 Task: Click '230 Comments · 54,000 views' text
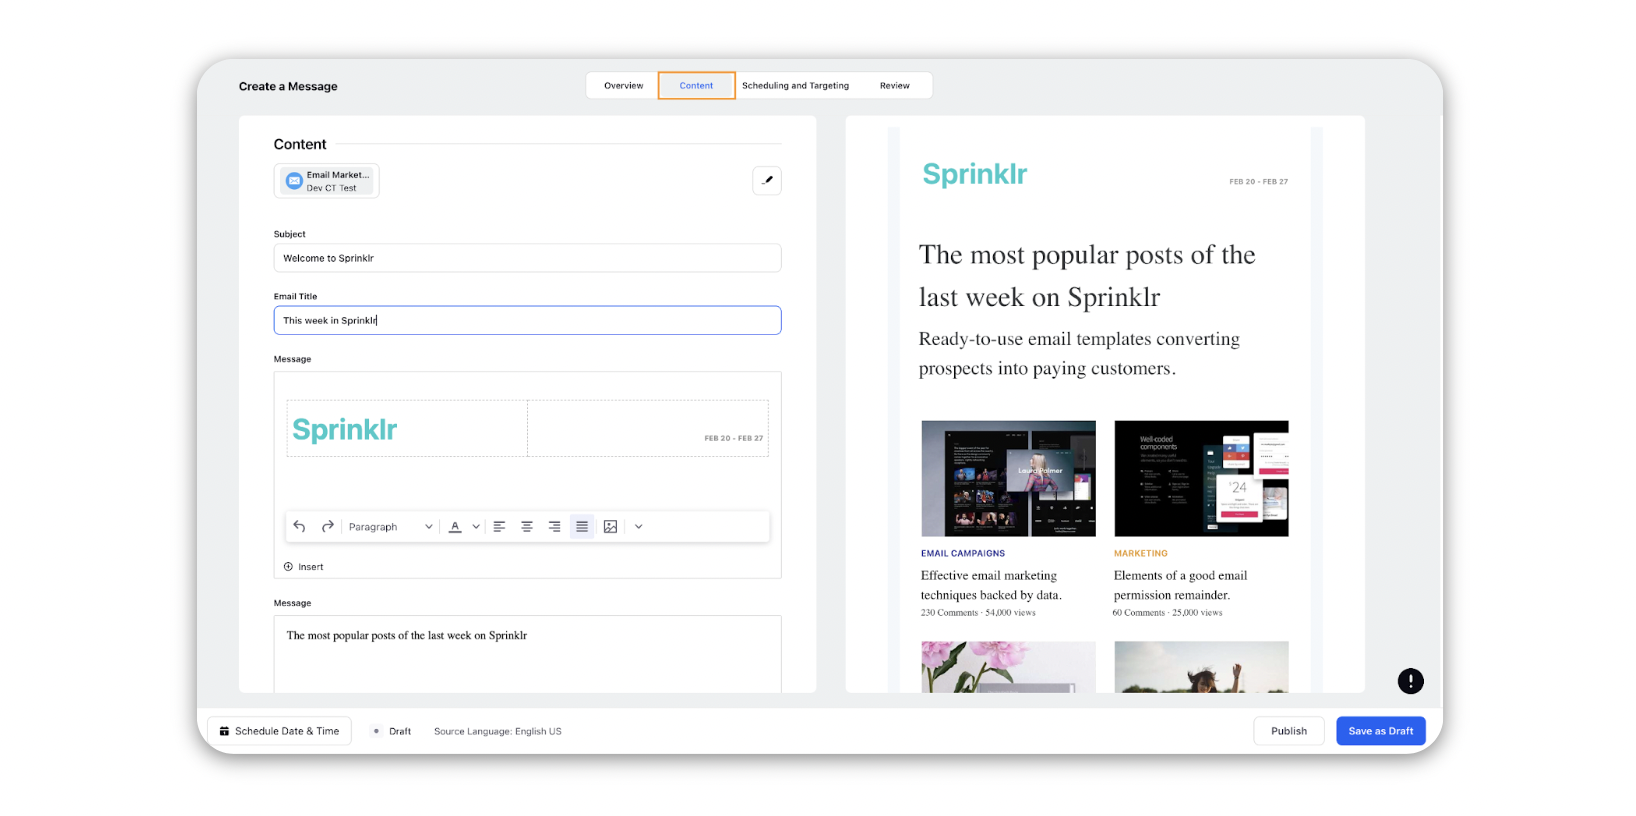[978, 613]
